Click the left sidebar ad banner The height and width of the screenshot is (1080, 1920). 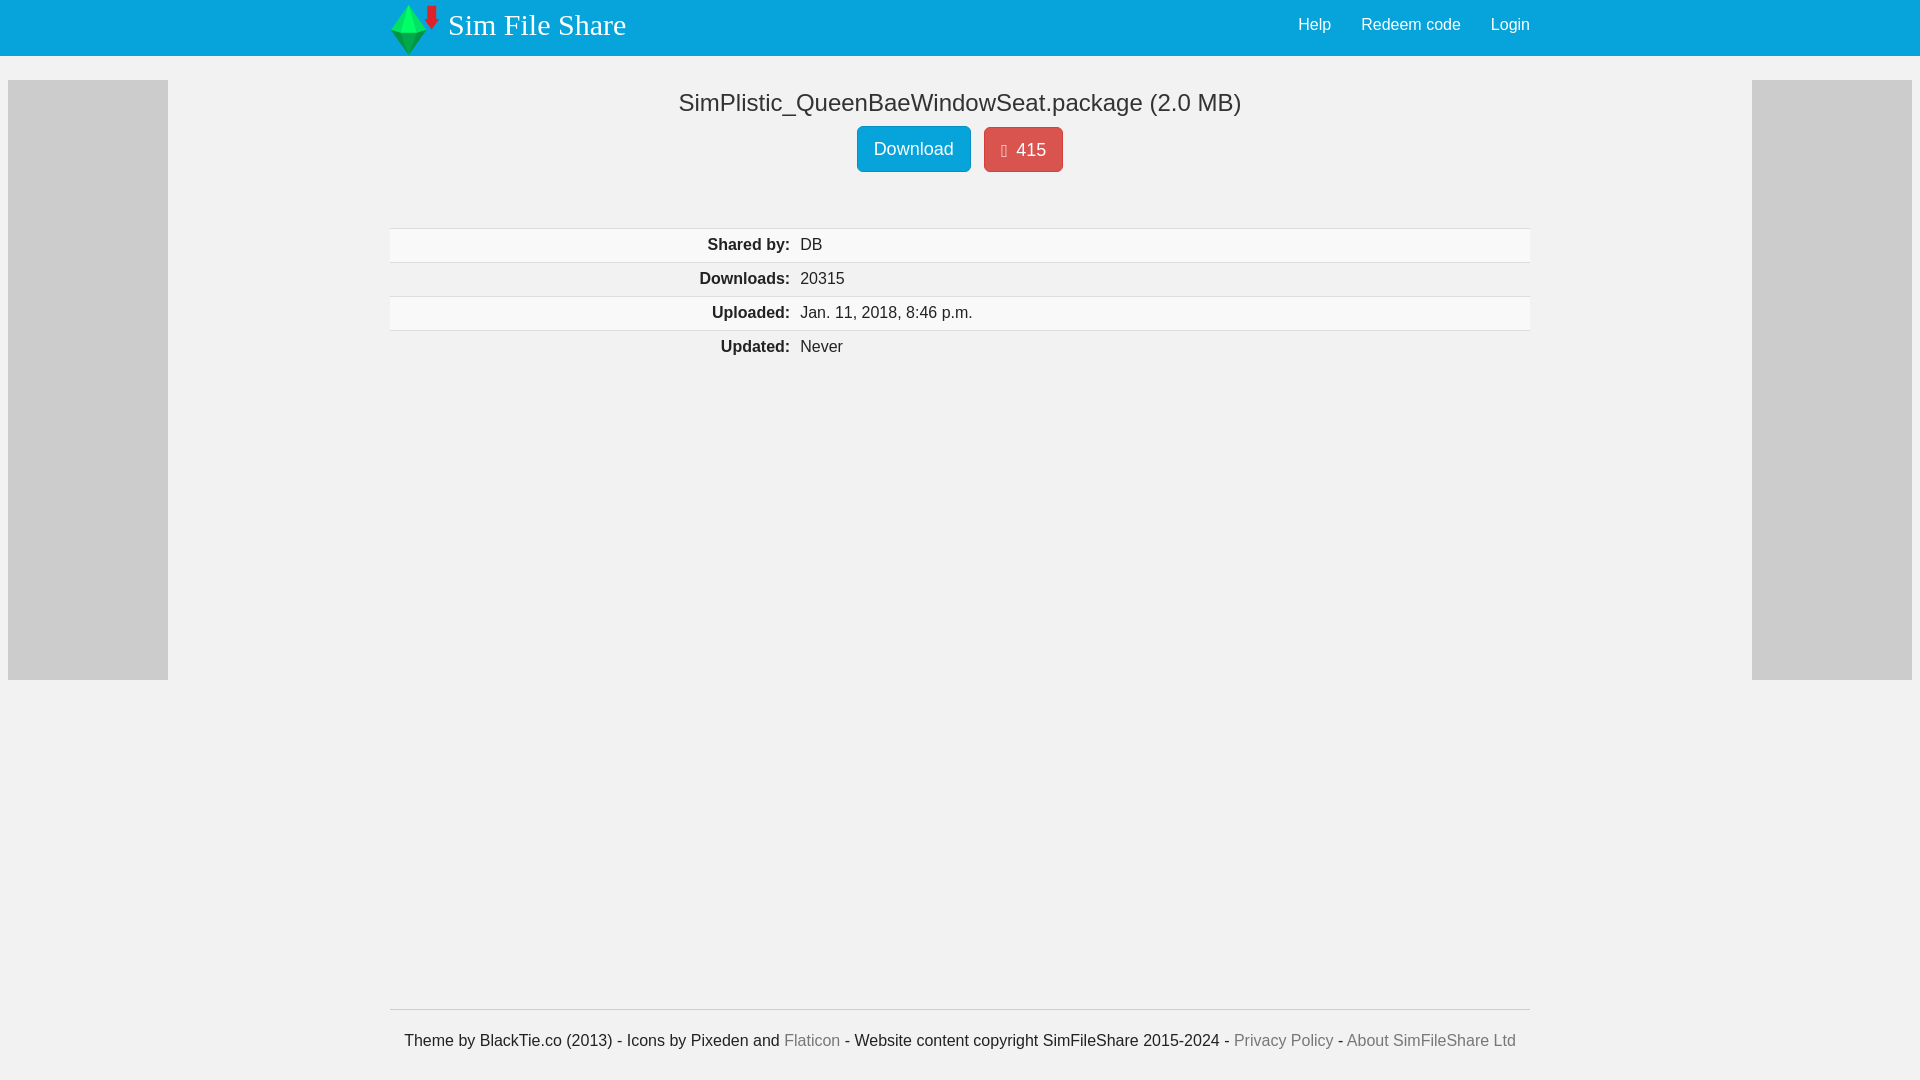[88, 380]
